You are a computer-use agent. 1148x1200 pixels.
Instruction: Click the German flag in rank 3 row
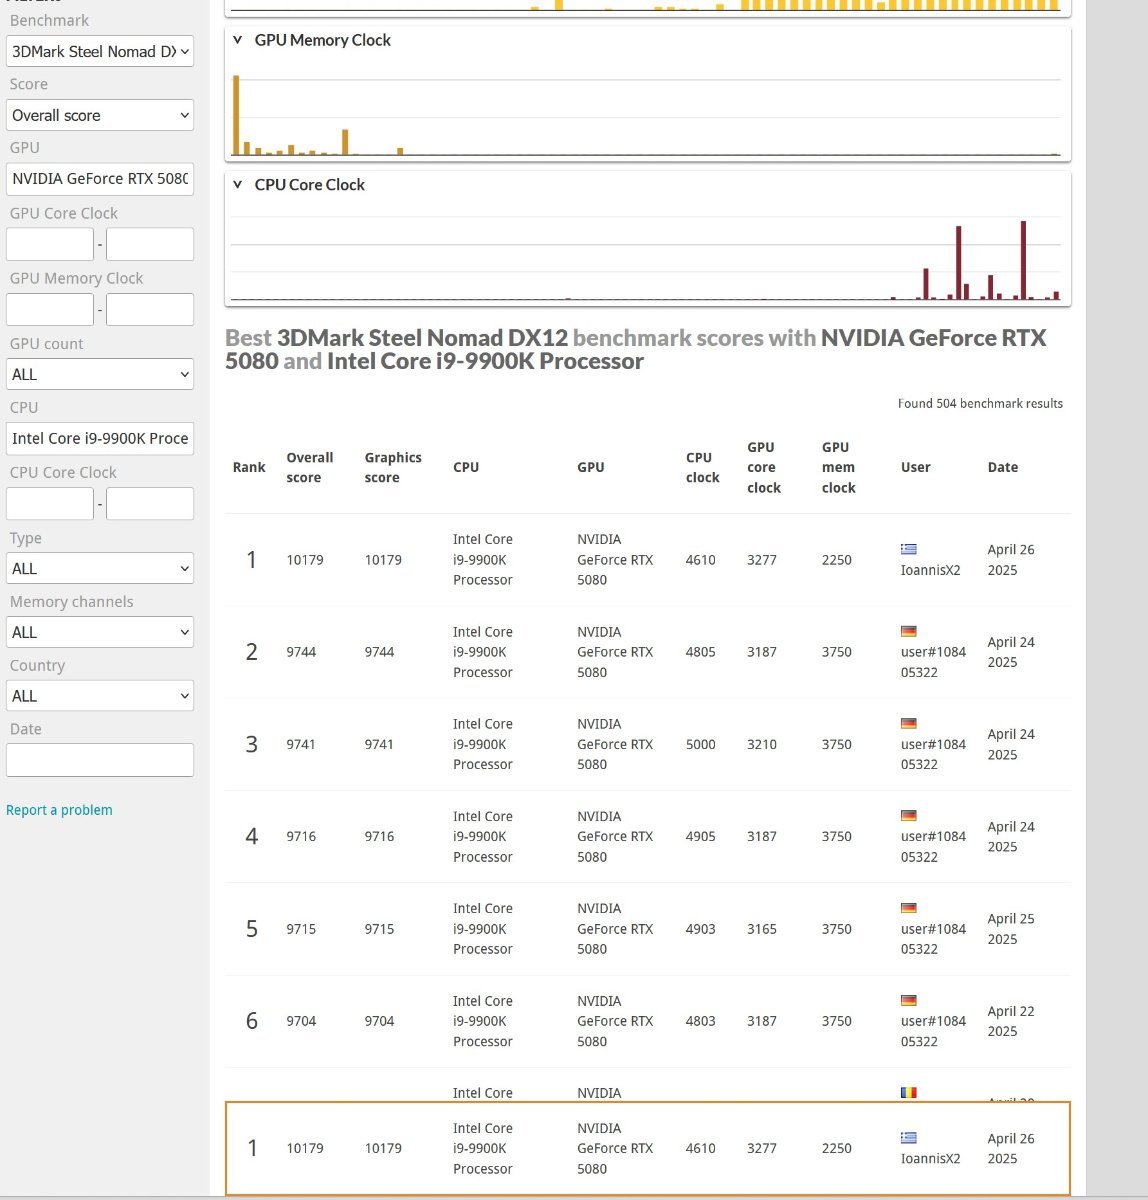[908, 723]
